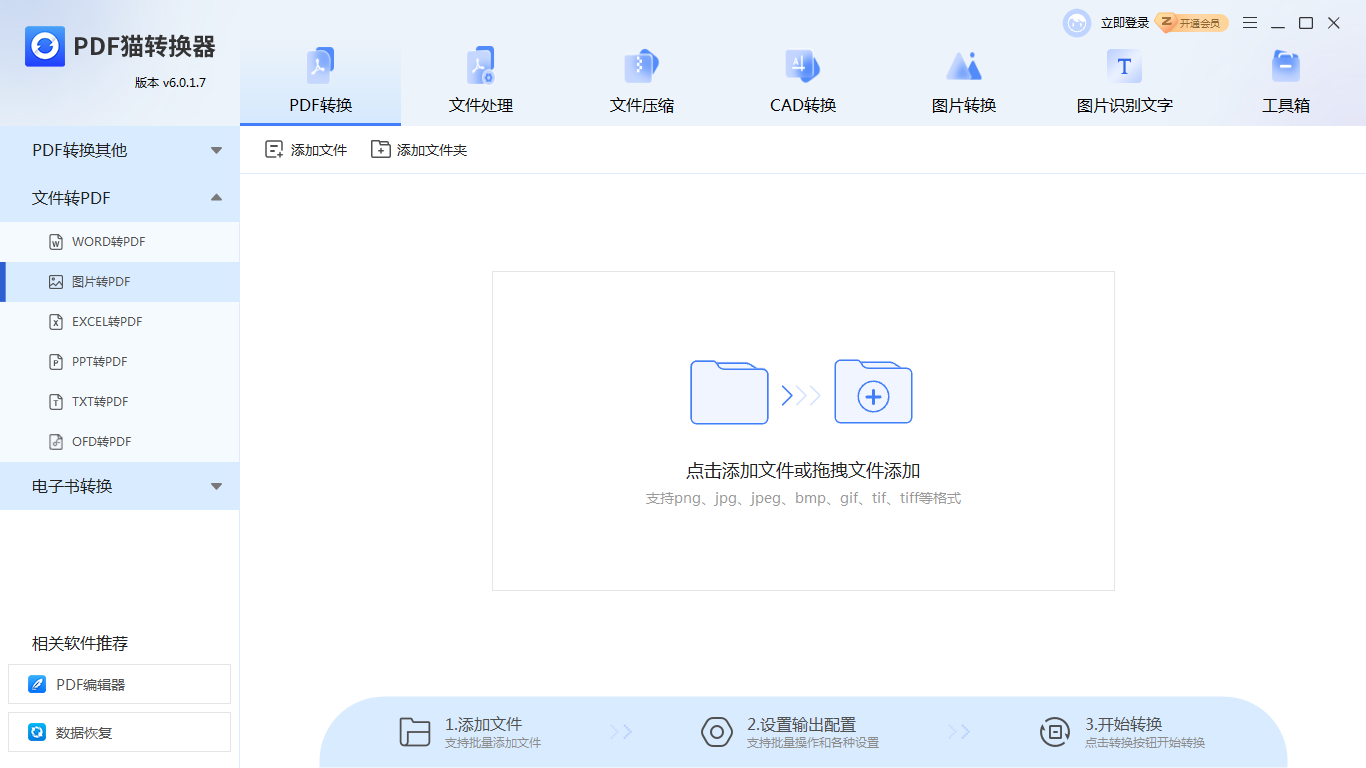Click the supported formats hint text
This screenshot has height=768, width=1366.
click(803, 498)
